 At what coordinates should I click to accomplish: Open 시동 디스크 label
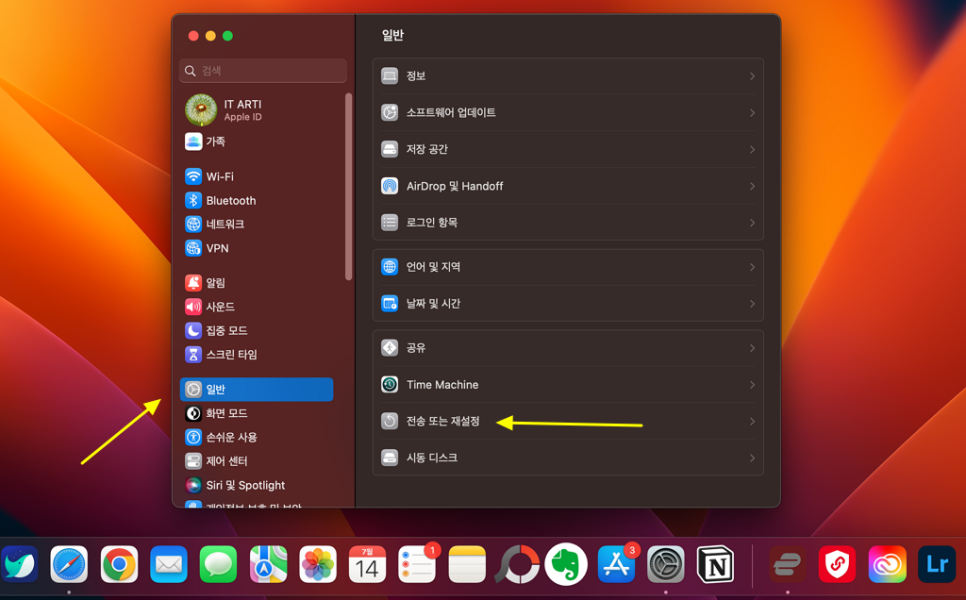coord(432,458)
